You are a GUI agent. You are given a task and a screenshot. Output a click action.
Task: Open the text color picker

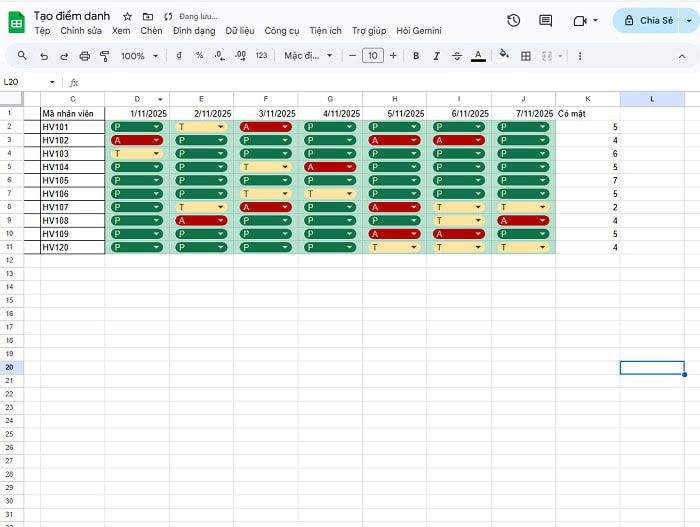point(478,56)
